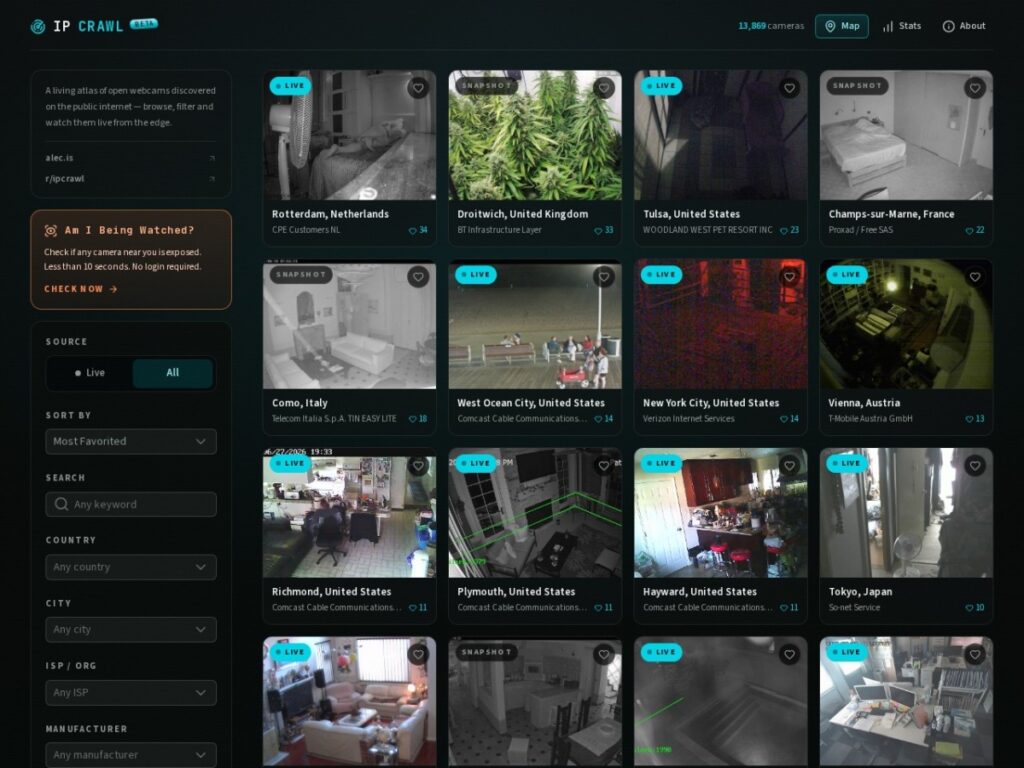Click heart icon on Richmond, United States camera
This screenshot has width=1024, height=768.
418,466
